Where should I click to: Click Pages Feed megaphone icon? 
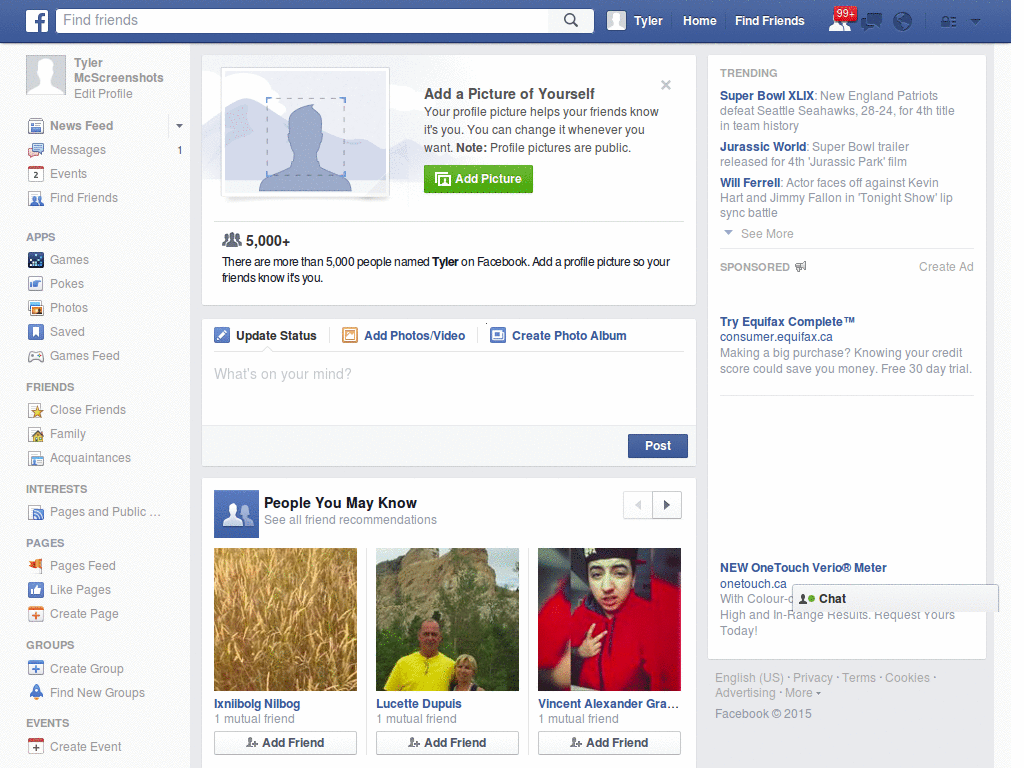(x=36, y=566)
